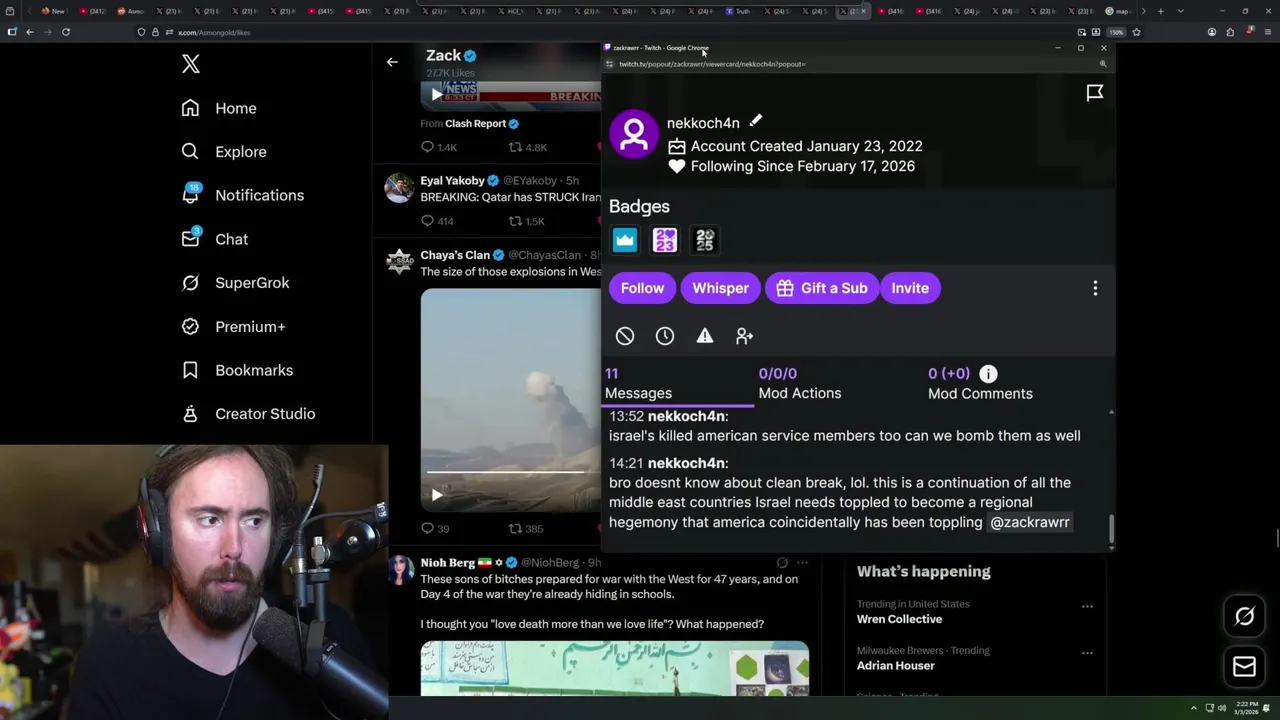1280x720 pixels.
Task: Open Explore in X sidebar
Action: click(241, 152)
